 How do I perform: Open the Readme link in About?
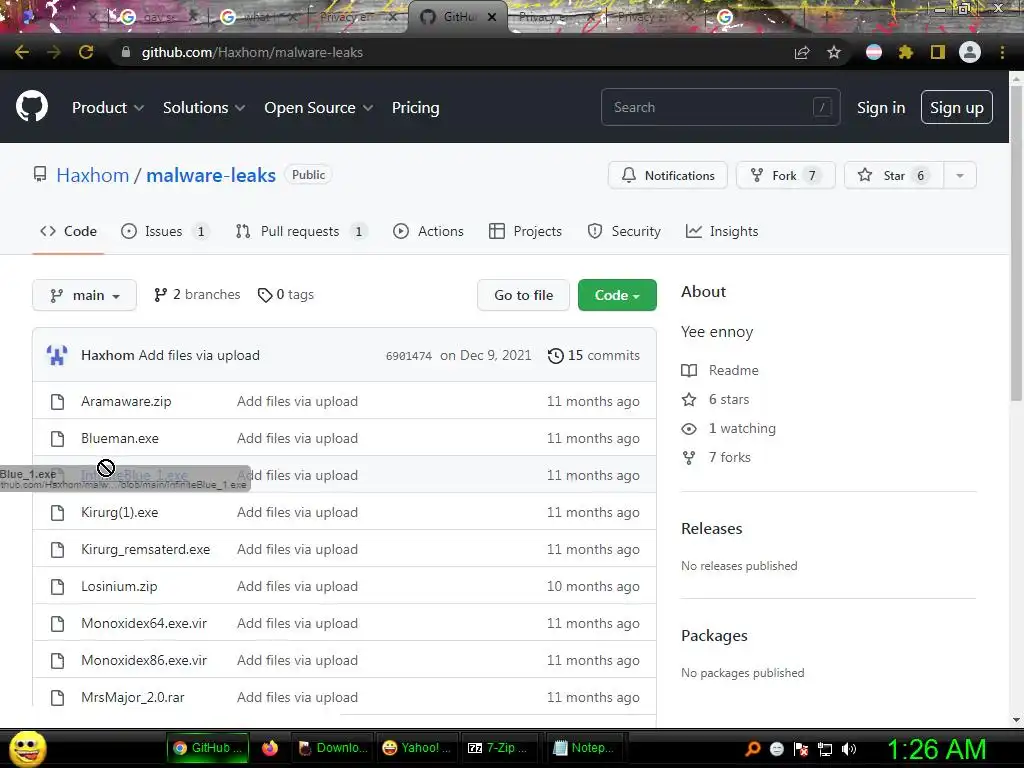coord(720,370)
